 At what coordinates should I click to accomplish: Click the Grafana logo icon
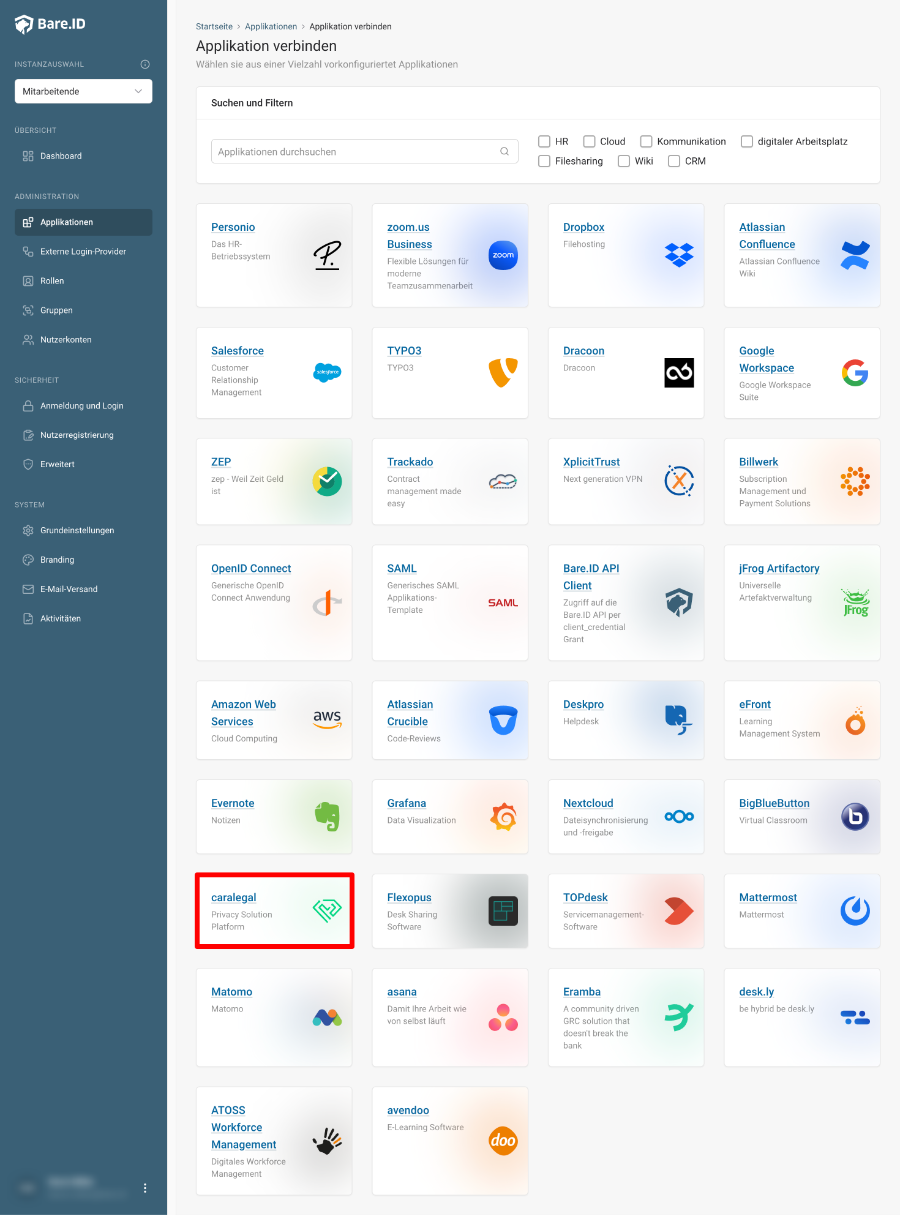[x=503, y=817]
